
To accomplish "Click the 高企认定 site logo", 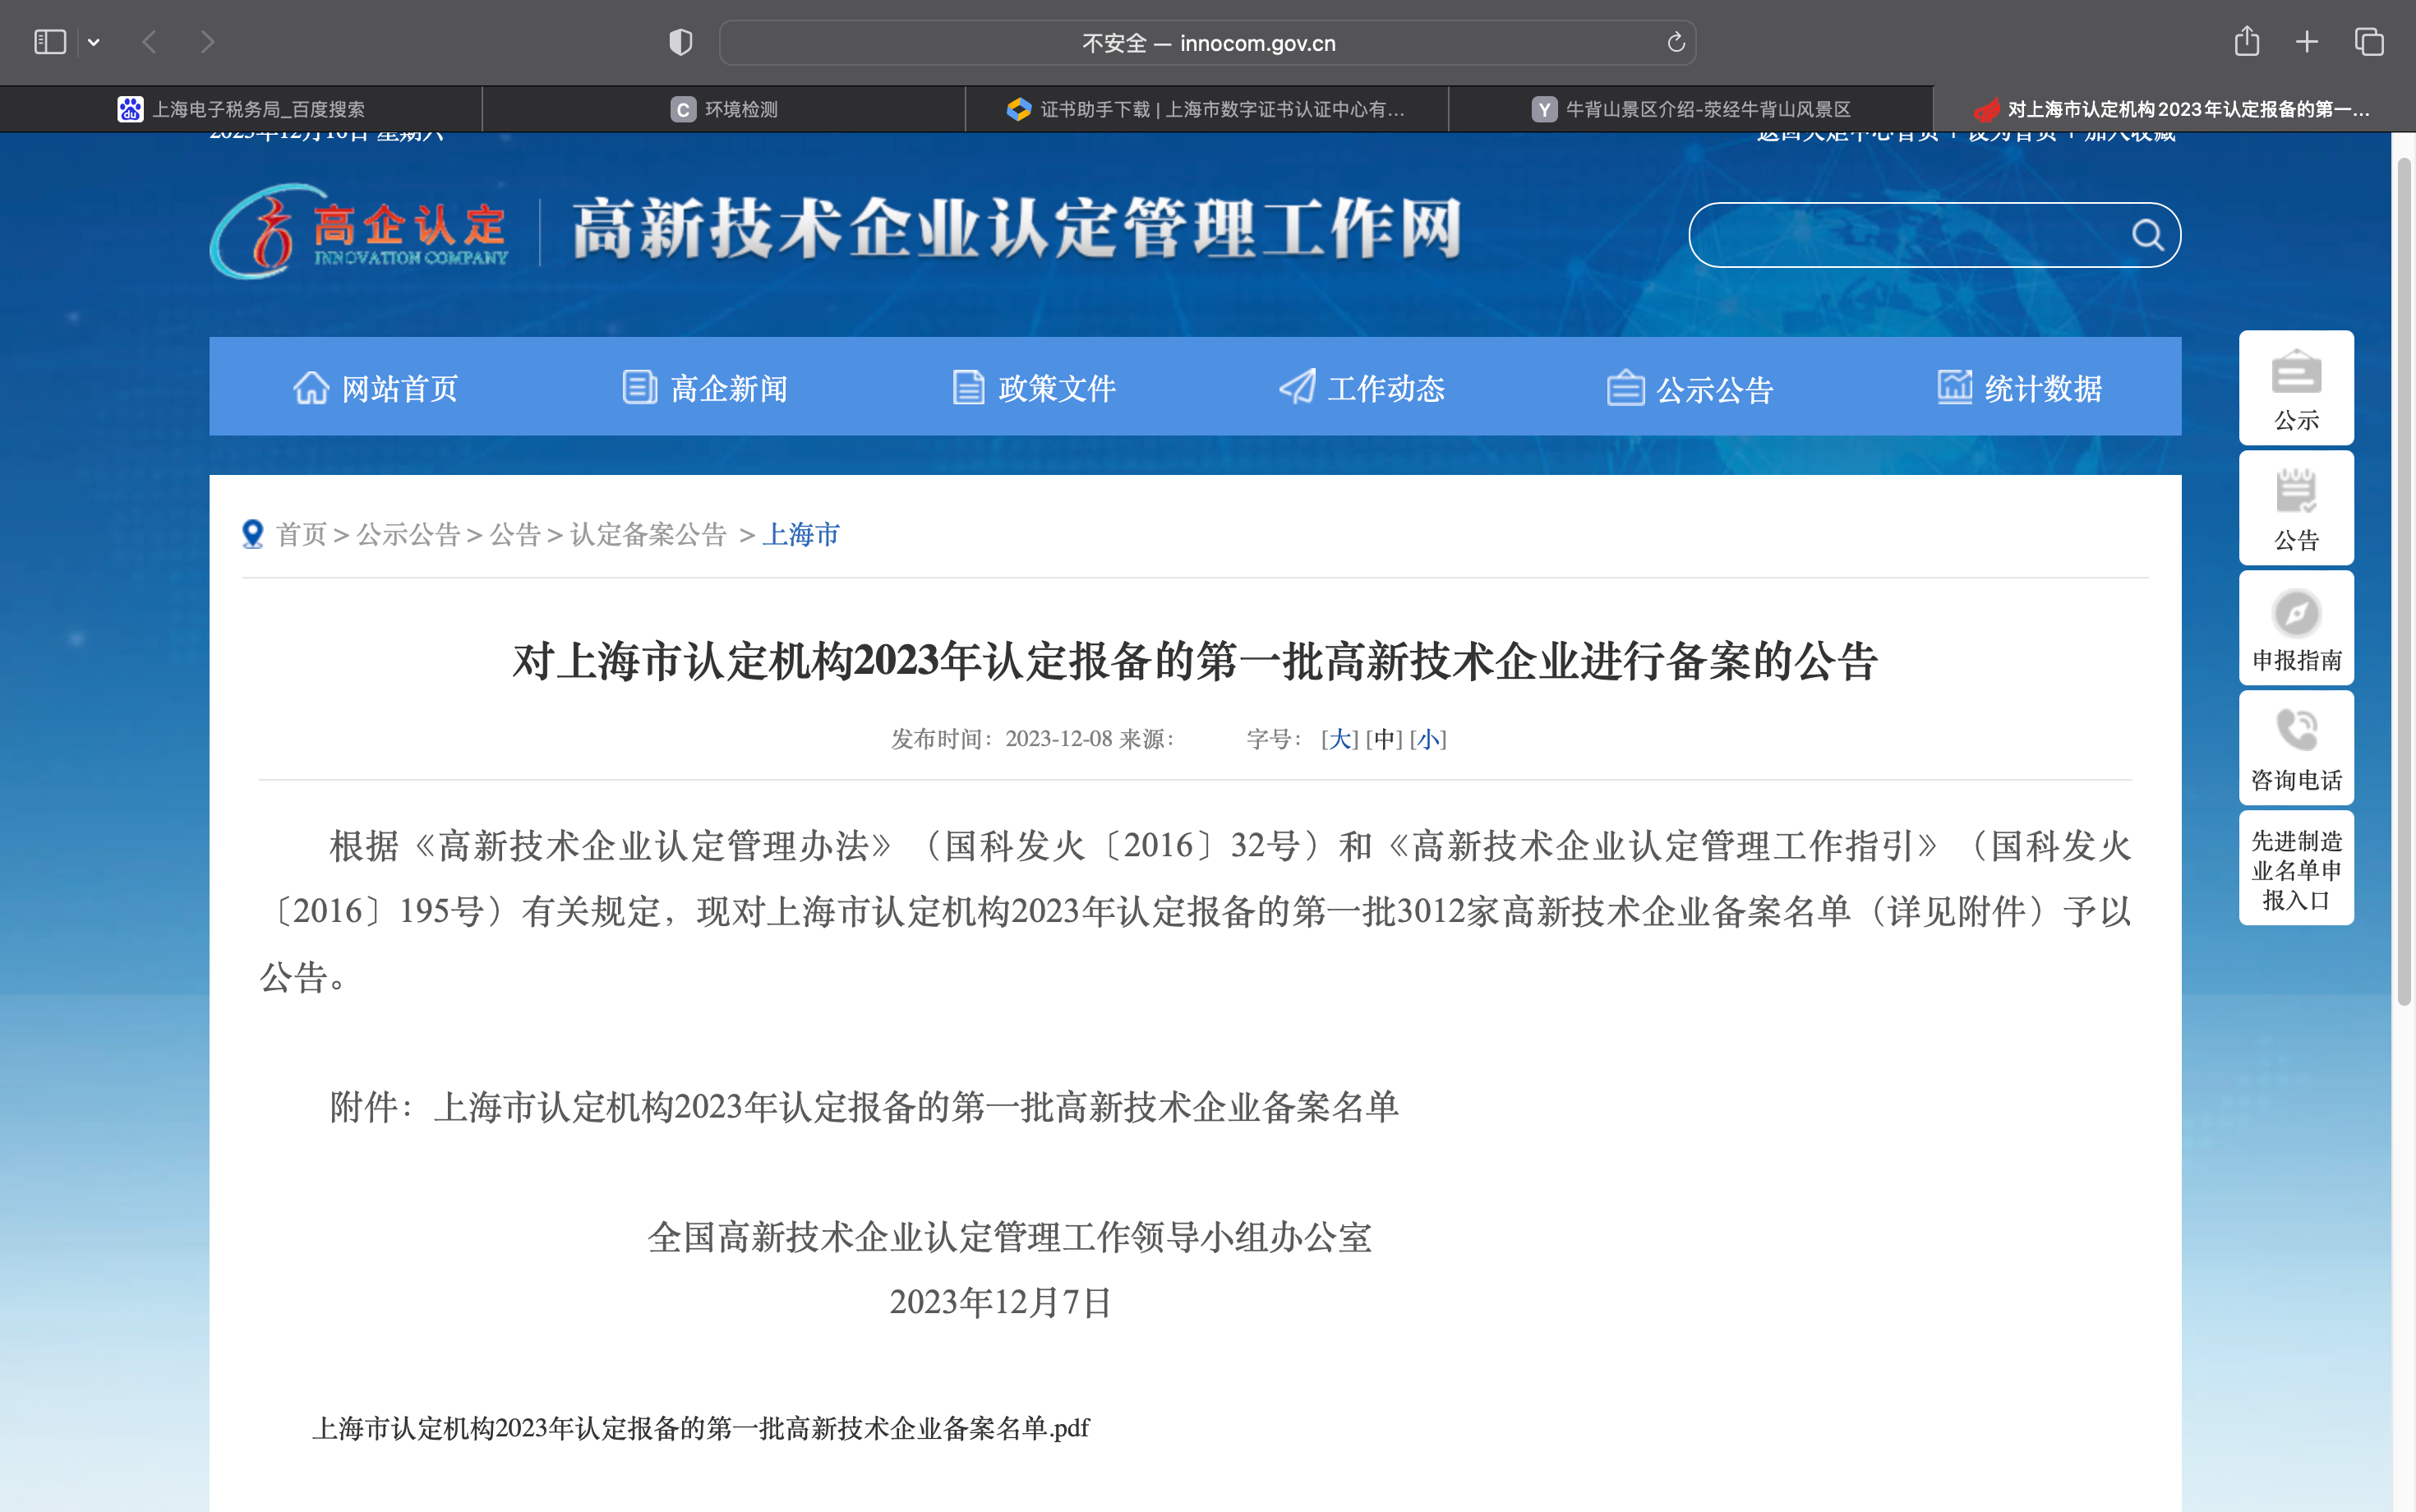I will pos(359,231).
